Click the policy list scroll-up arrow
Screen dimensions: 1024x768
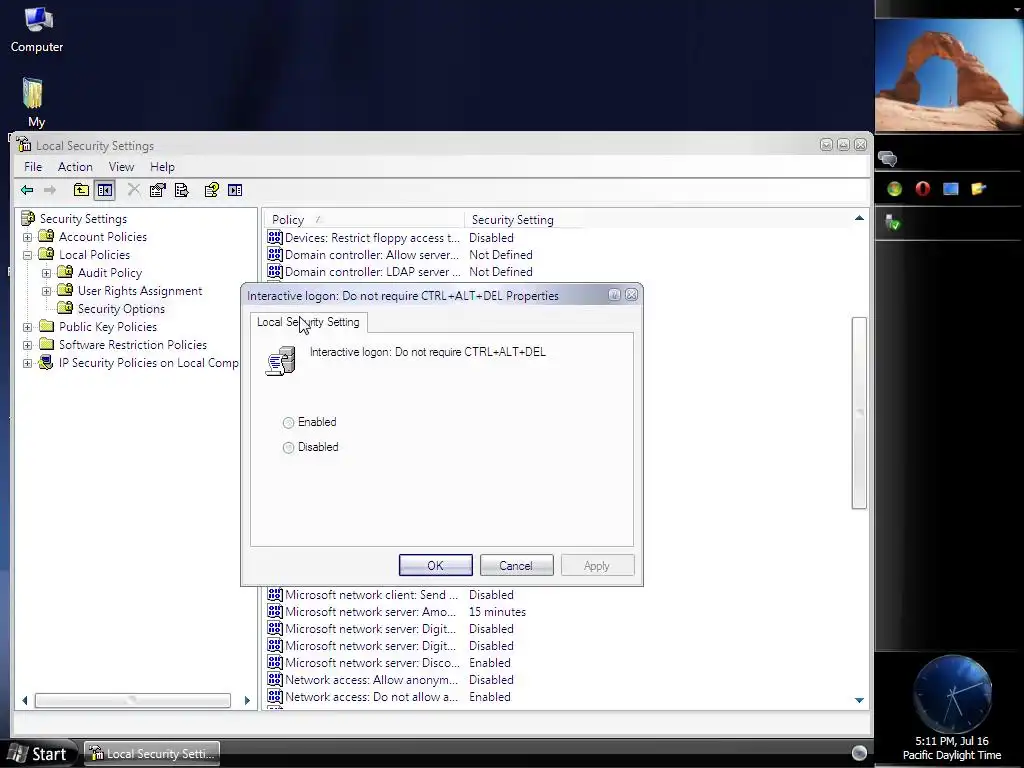coord(859,218)
